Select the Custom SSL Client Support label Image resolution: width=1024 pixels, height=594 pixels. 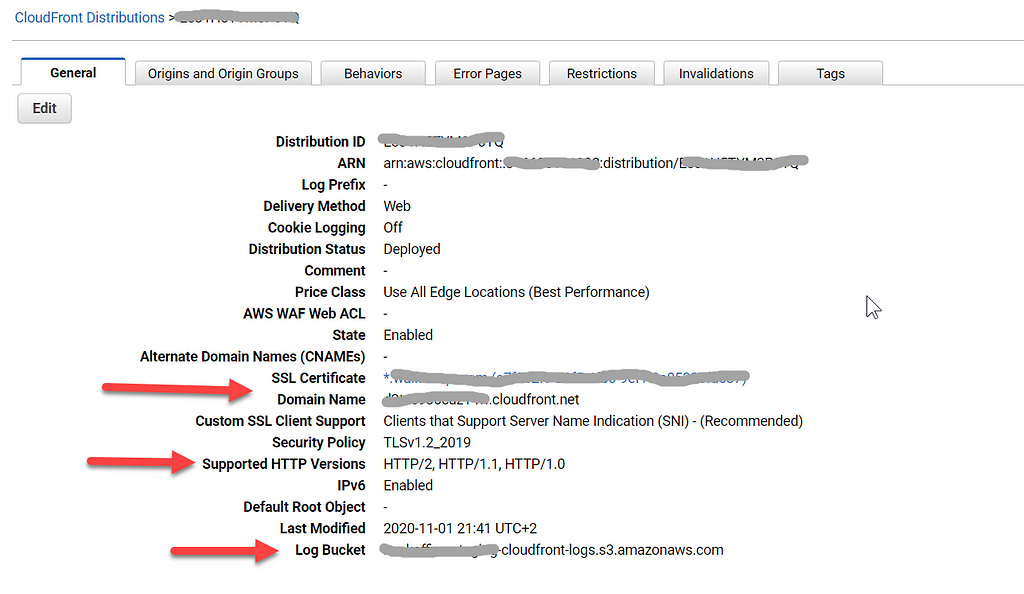[x=280, y=421]
